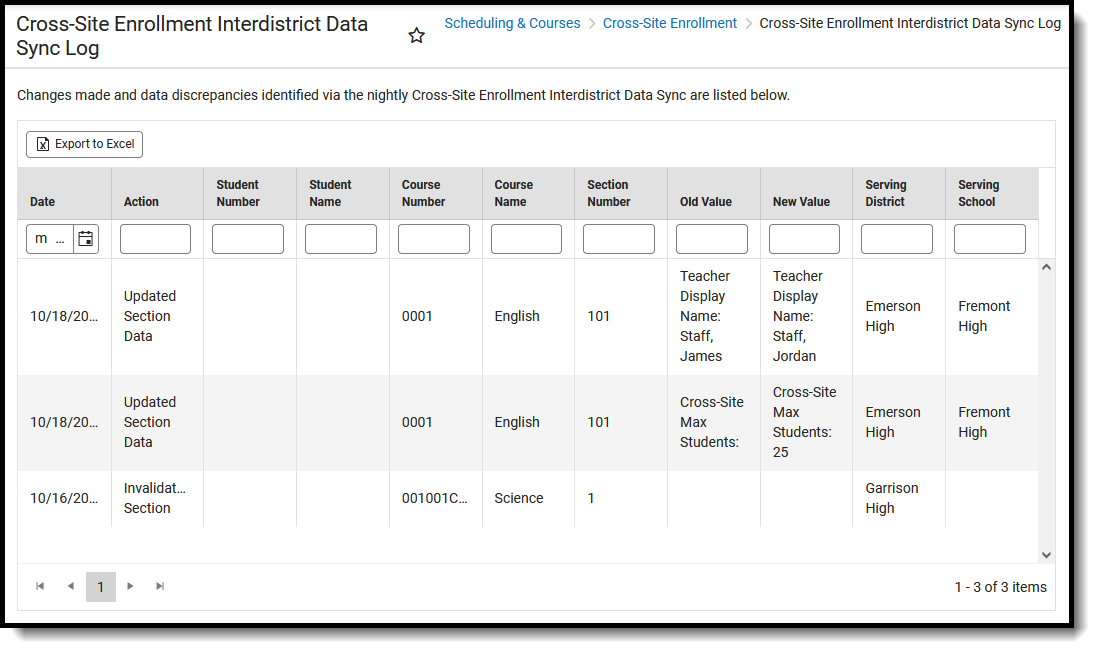Screen dimensions: 1099x653
Task: Click the Action filter text box
Action: tap(155, 239)
